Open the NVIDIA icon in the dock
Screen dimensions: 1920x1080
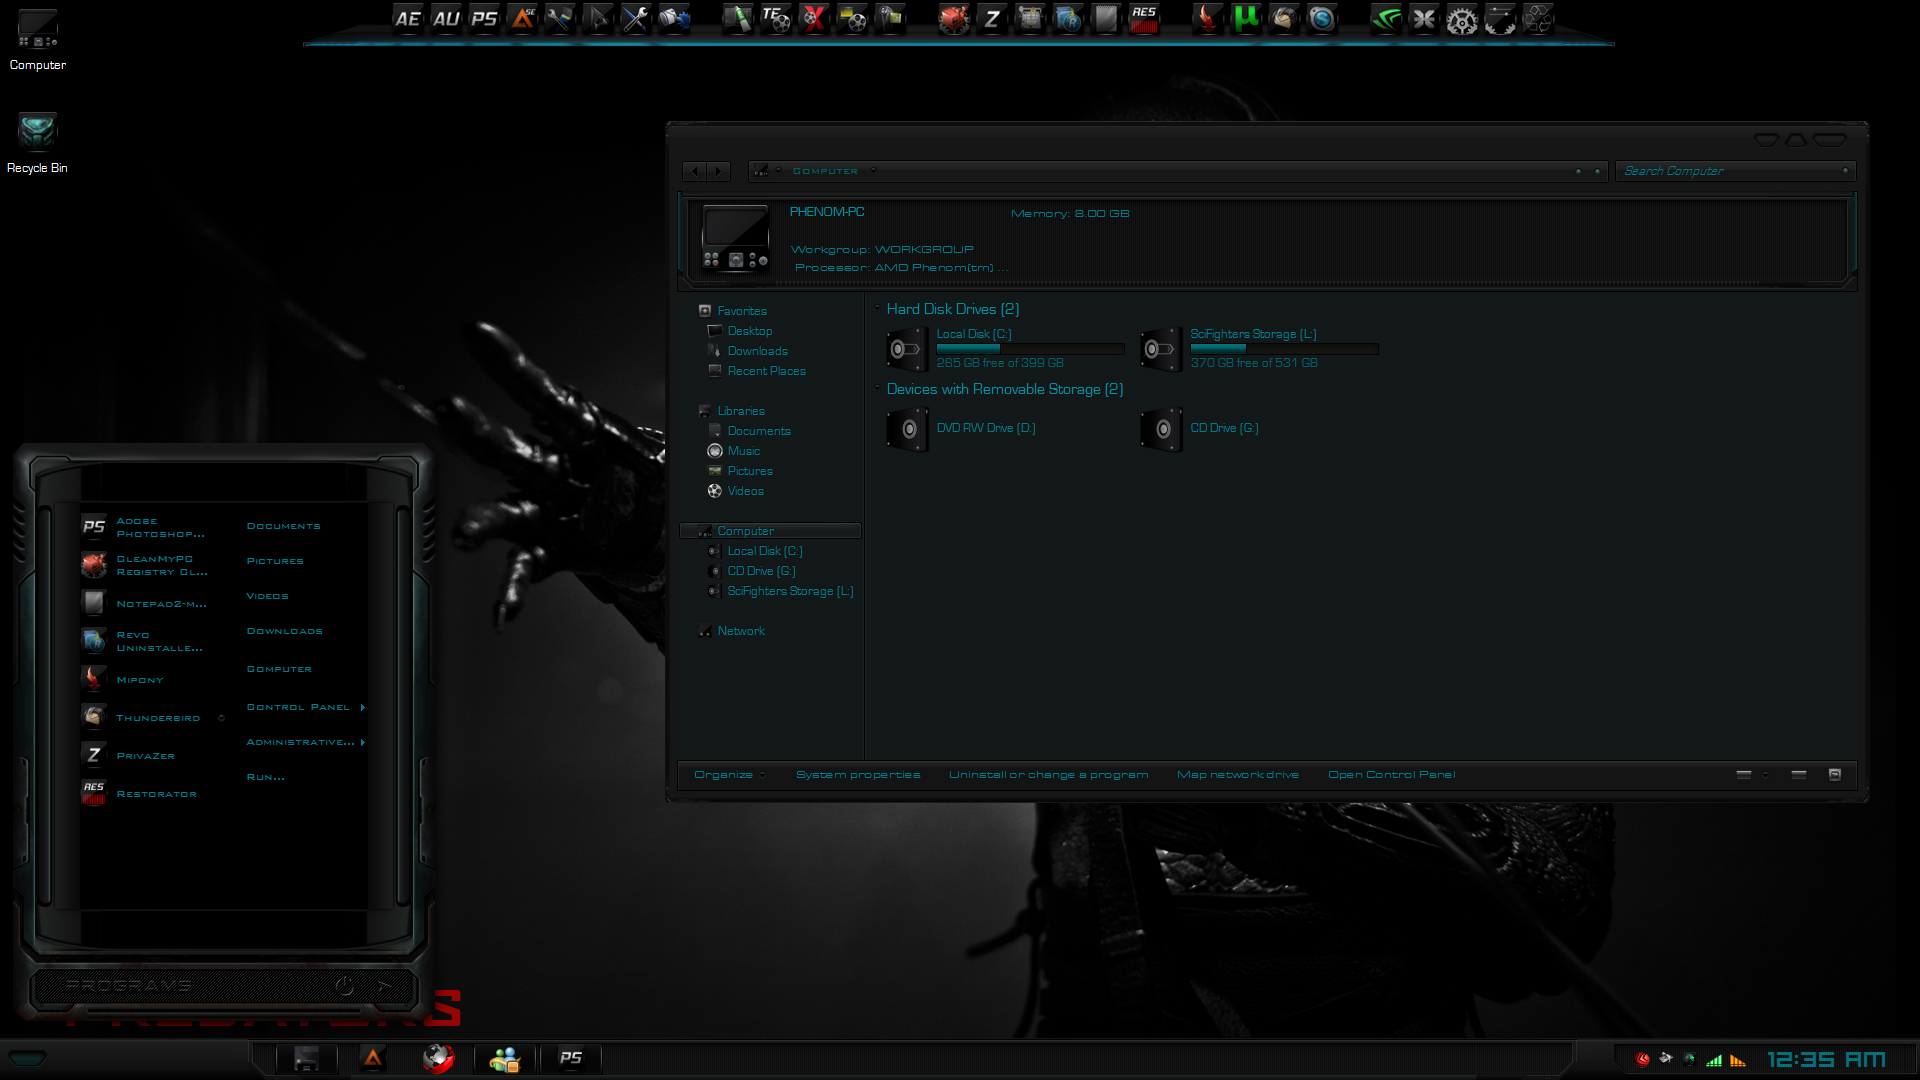click(x=1385, y=17)
